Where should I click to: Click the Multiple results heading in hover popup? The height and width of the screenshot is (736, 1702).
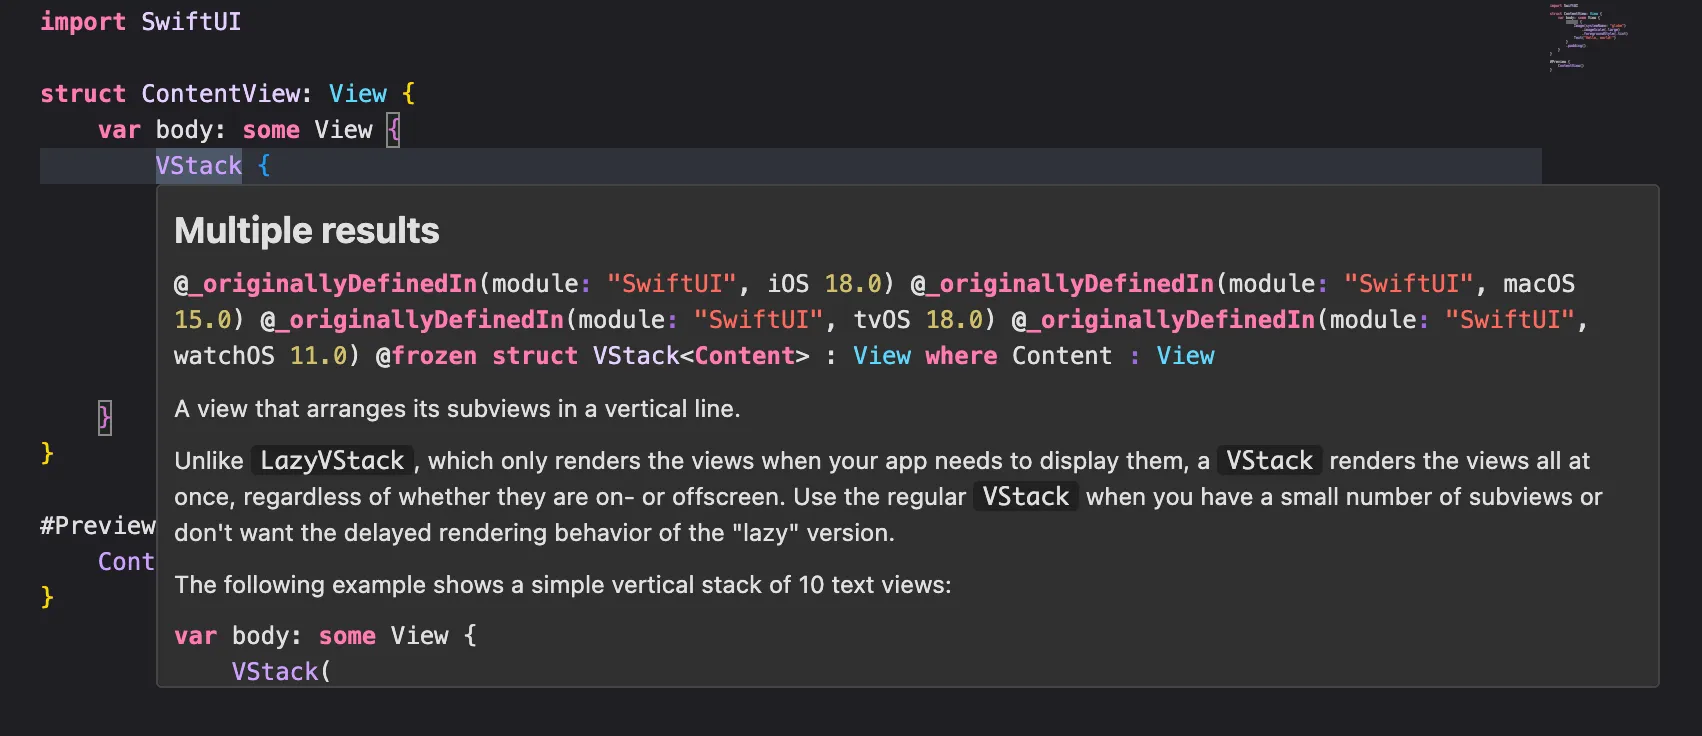tap(306, 231)
